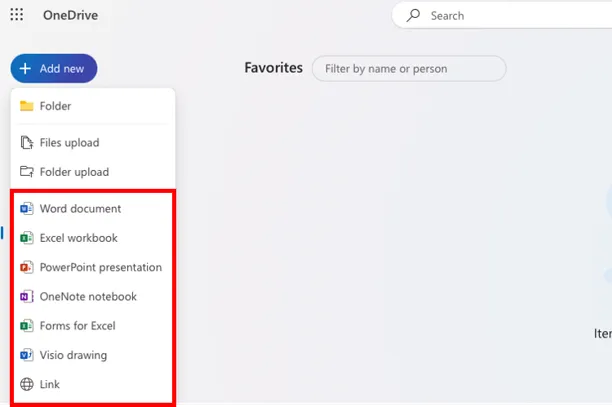
Task: Select Forms for Excel menu entry
Action: coord(77,326)
